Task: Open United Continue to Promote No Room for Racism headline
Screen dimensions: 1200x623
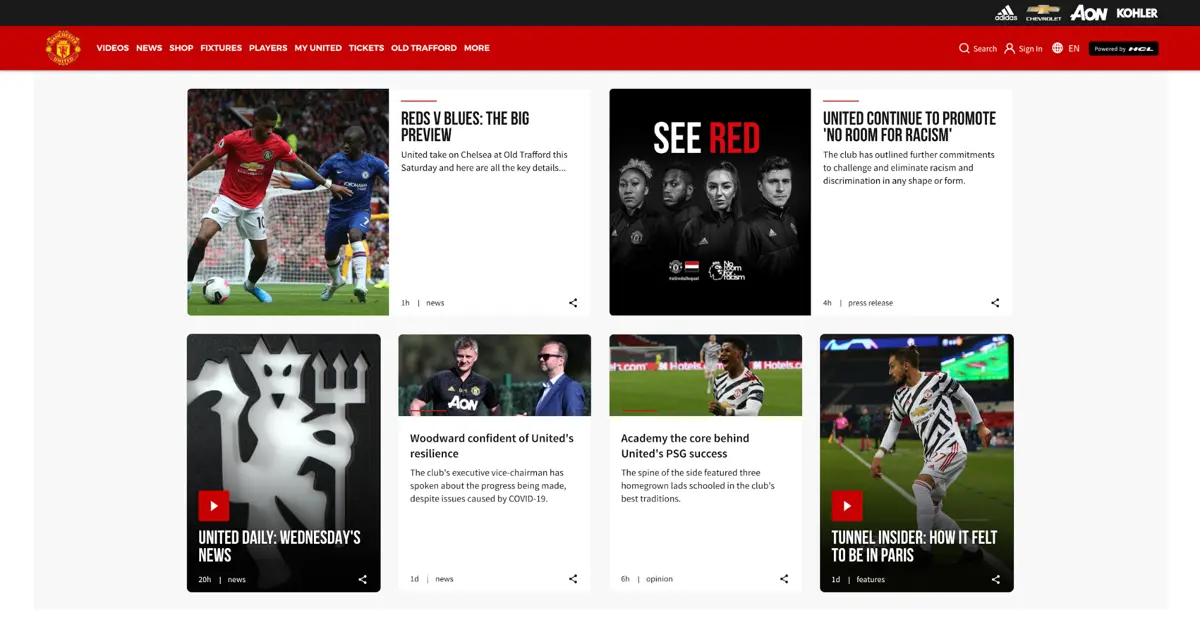Action: 909,127
